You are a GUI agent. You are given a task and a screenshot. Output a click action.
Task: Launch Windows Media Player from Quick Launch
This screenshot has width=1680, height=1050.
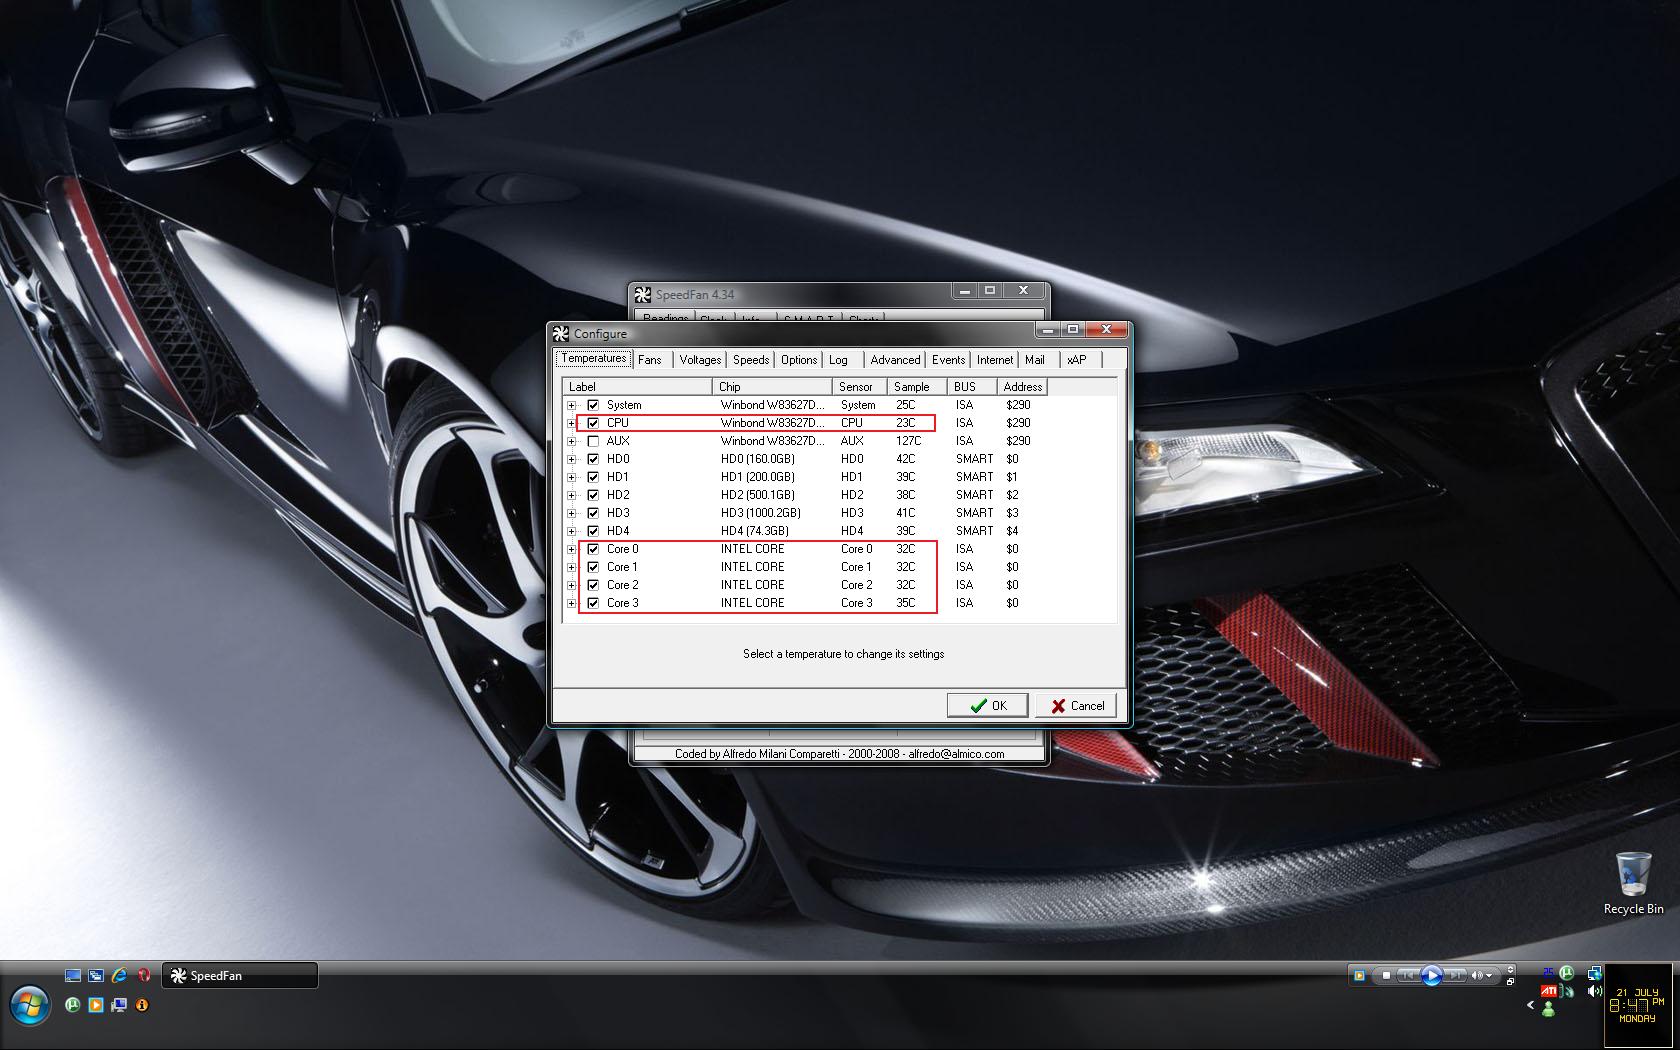(x=96, y=1005)
